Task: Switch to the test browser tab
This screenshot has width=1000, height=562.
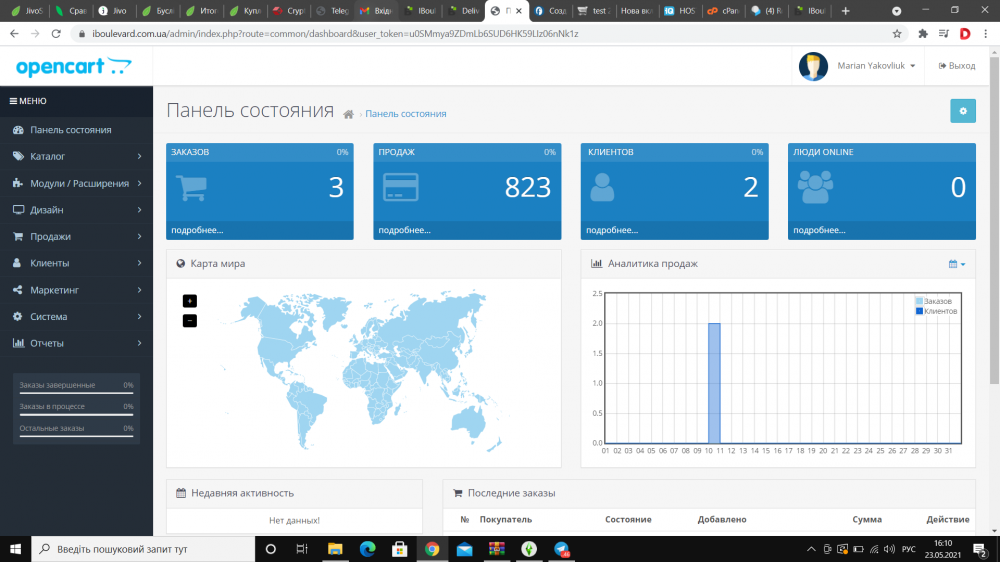Action: pyautogui.click(x=592, y=11)
